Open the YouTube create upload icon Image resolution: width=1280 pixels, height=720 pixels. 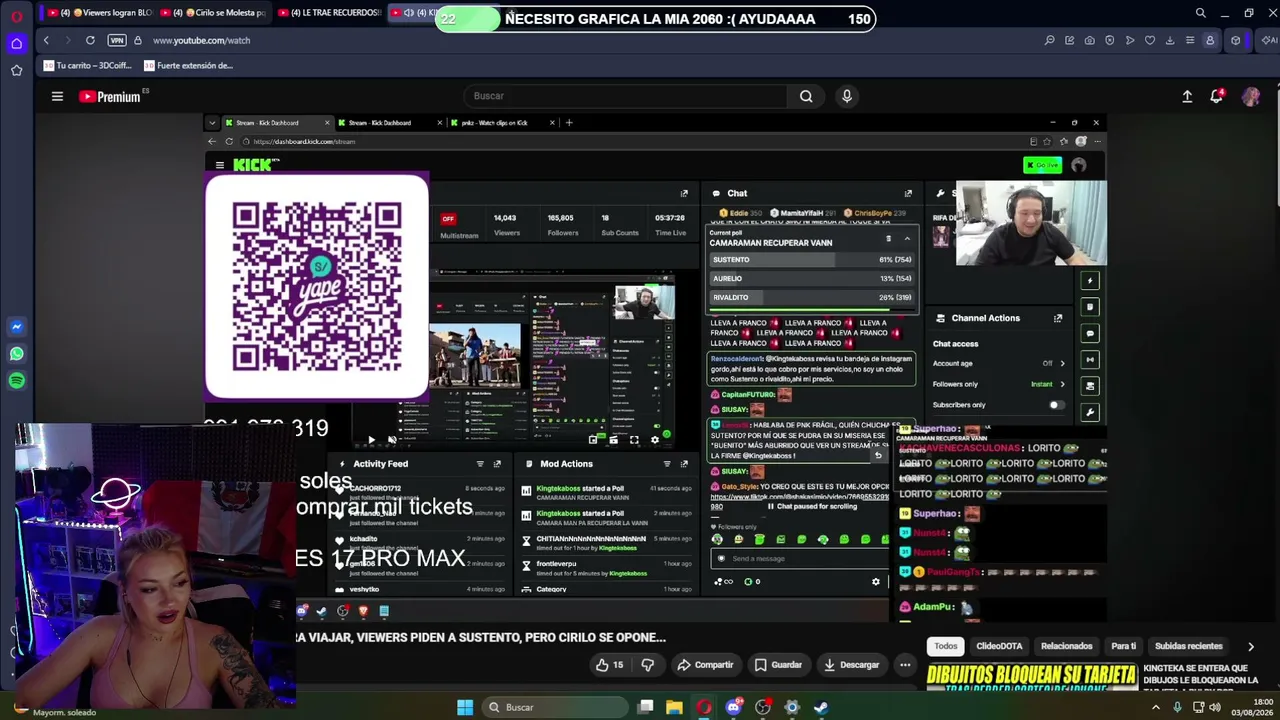[x=1187, y=96]
